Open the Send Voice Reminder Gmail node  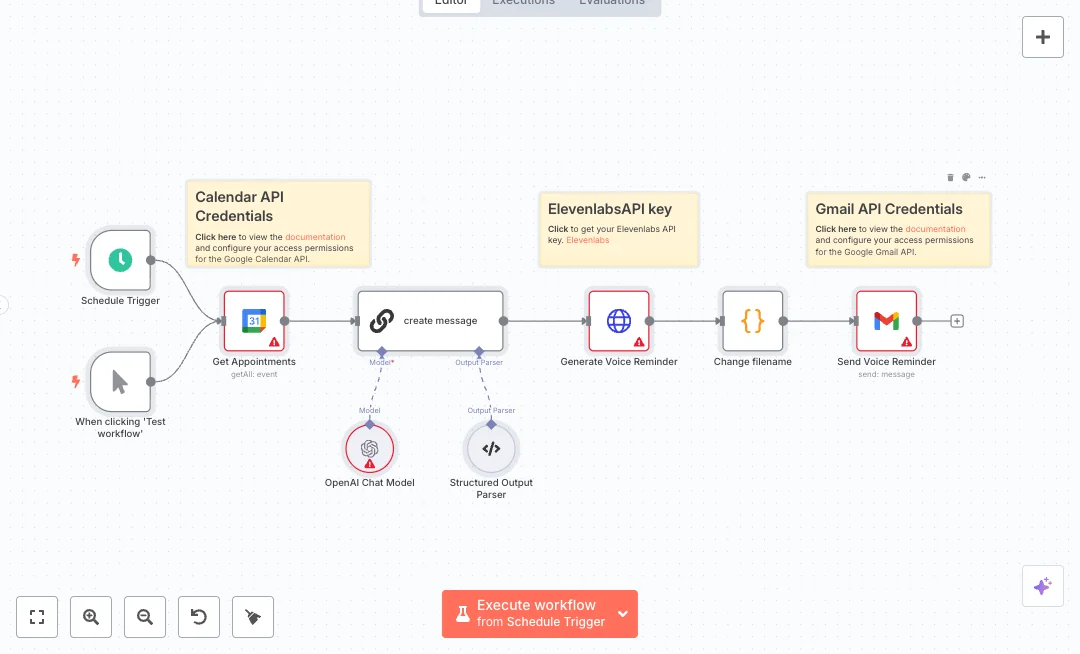[x=886, y=321]
